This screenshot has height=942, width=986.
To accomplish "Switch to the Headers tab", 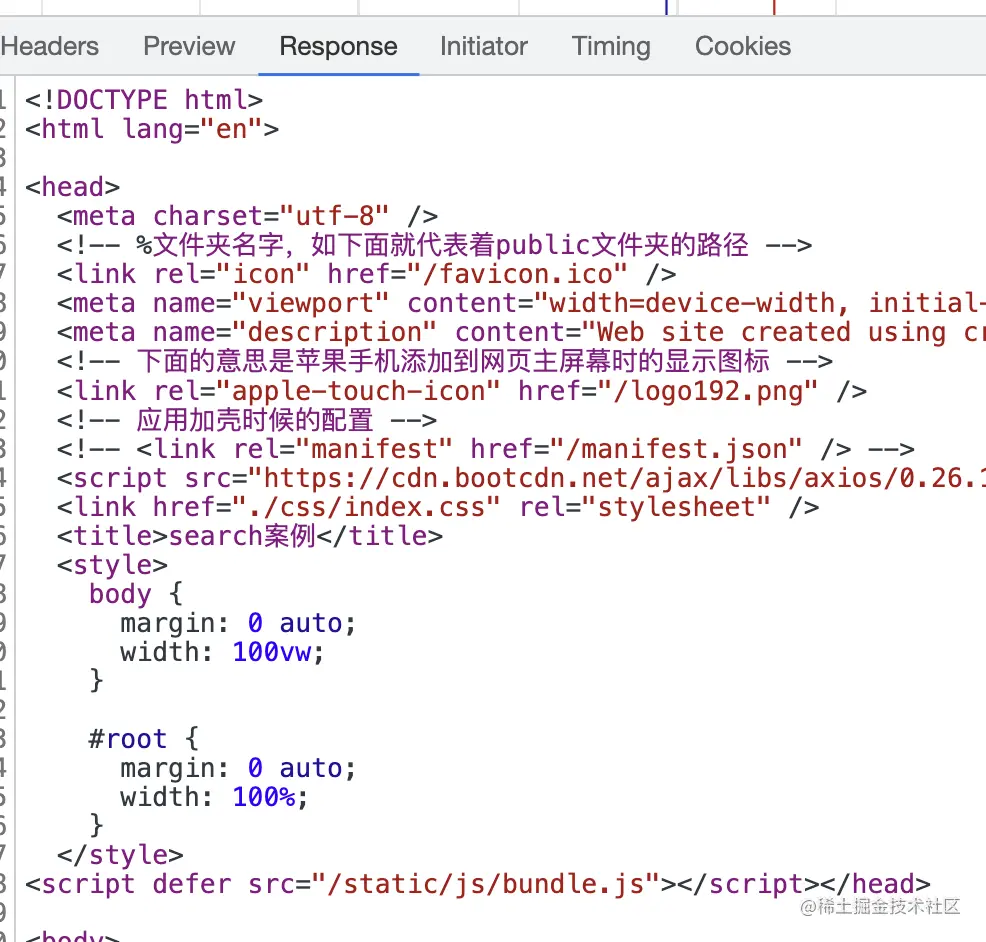I will [x=49, y=46].
